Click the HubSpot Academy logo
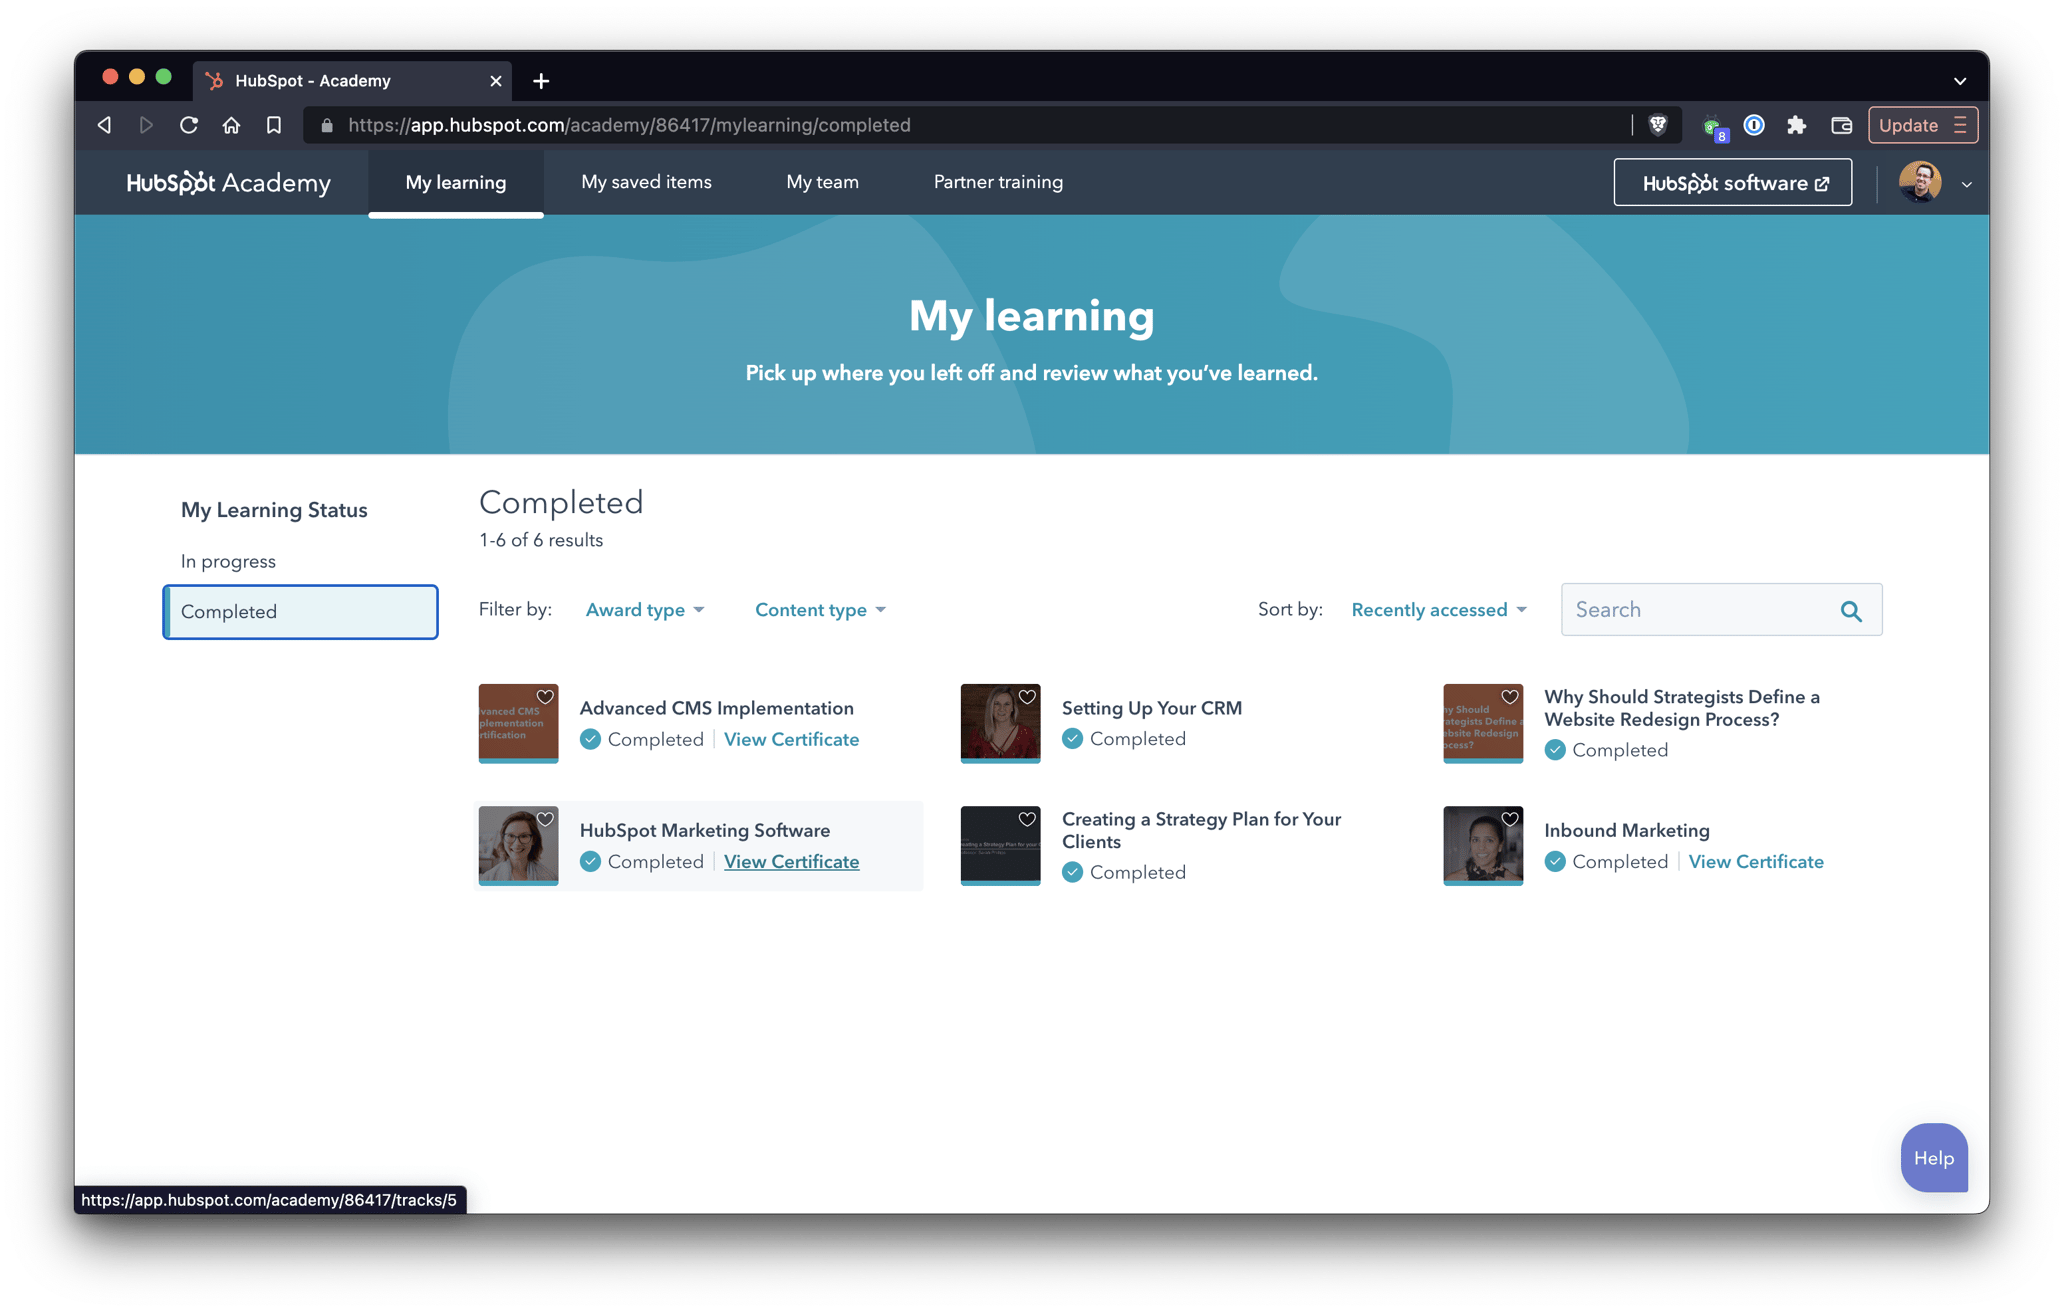 coord(228,182)
